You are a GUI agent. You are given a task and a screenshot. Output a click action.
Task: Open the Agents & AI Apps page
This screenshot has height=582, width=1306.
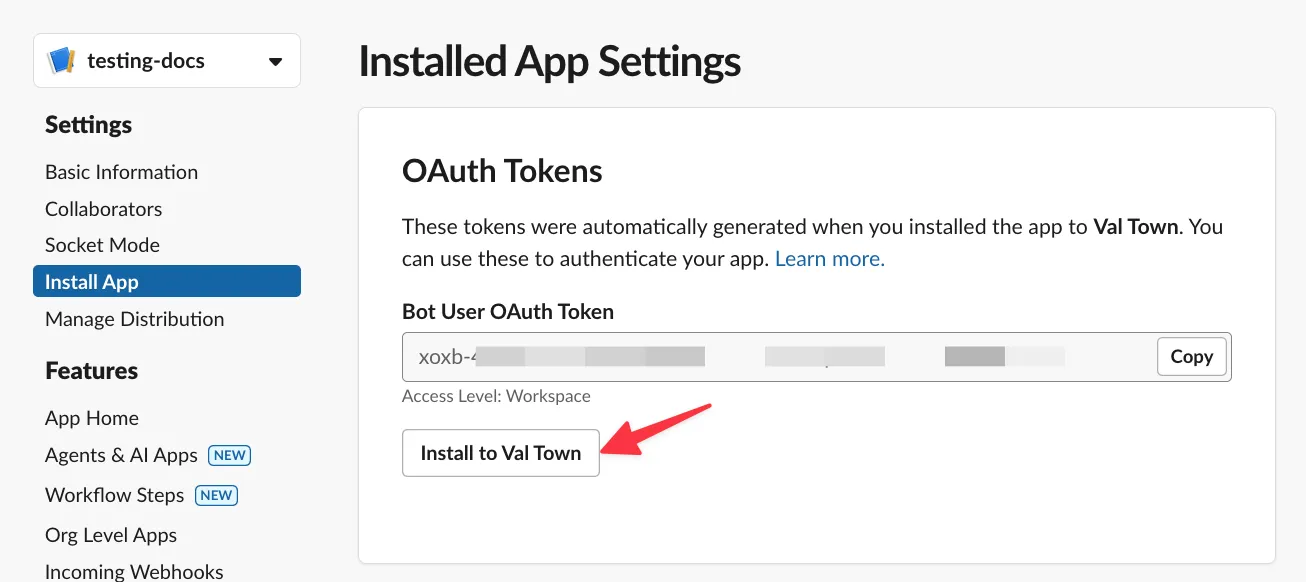(x=120, y=455)
